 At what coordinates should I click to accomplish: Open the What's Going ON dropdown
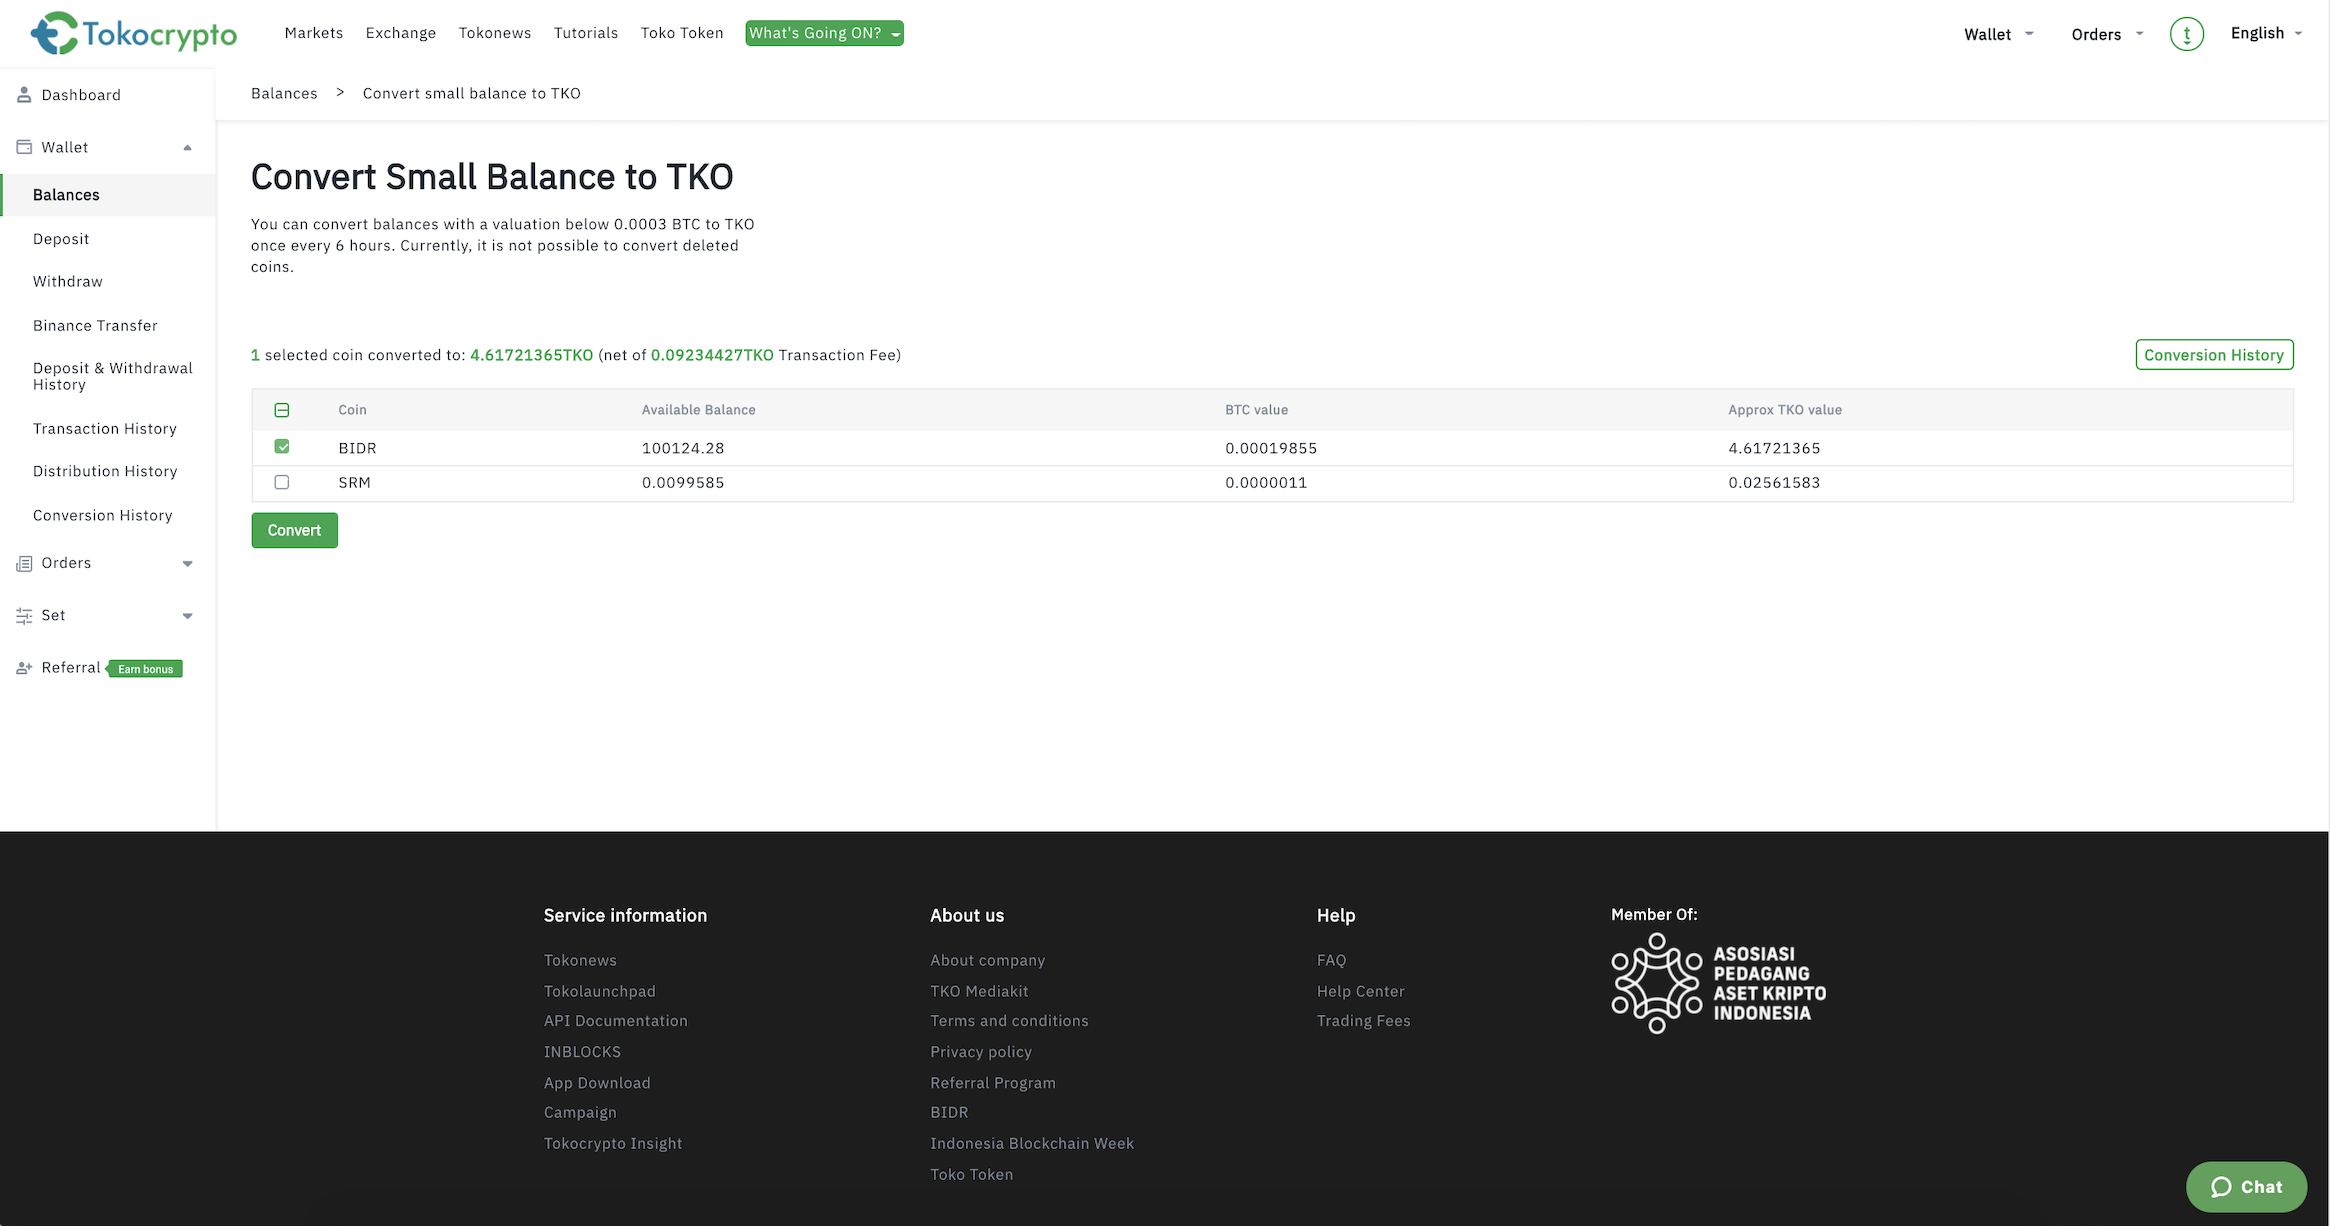823,32
